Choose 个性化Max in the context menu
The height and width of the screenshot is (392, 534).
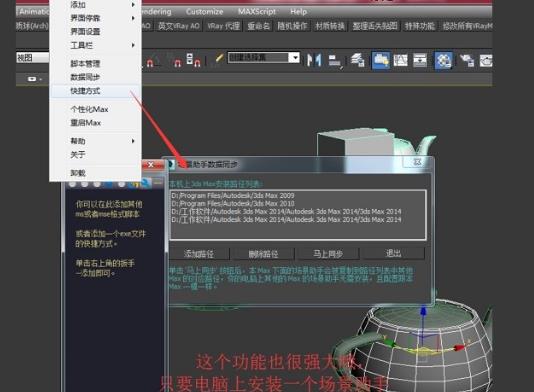(x=95, y=109)
